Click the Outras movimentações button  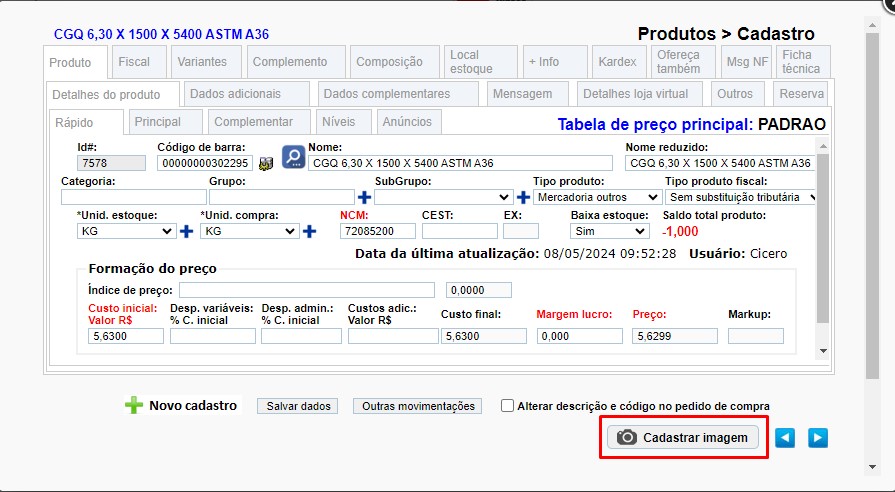[418, 406]
